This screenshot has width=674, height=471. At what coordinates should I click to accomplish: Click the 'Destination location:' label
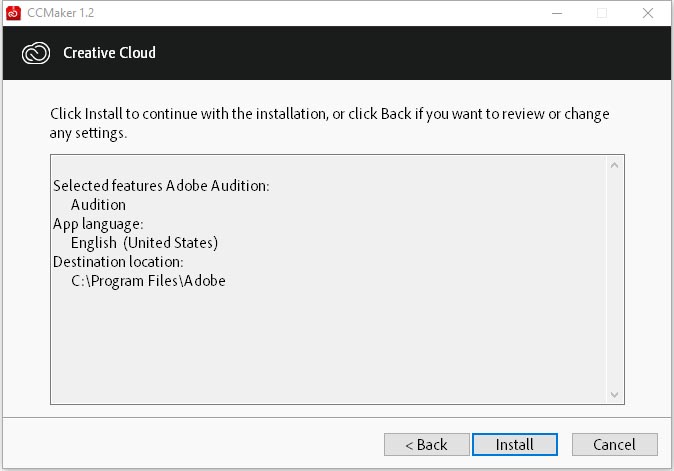118,262
